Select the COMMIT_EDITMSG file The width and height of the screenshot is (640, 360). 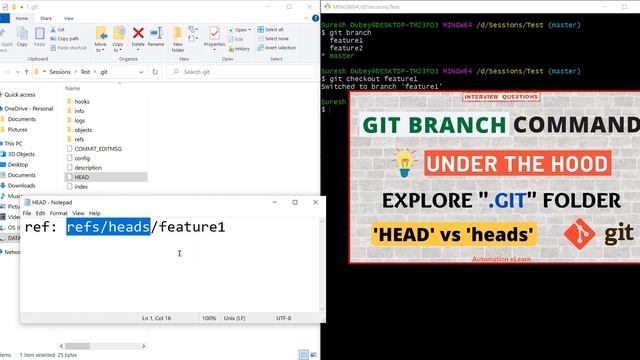94,149
